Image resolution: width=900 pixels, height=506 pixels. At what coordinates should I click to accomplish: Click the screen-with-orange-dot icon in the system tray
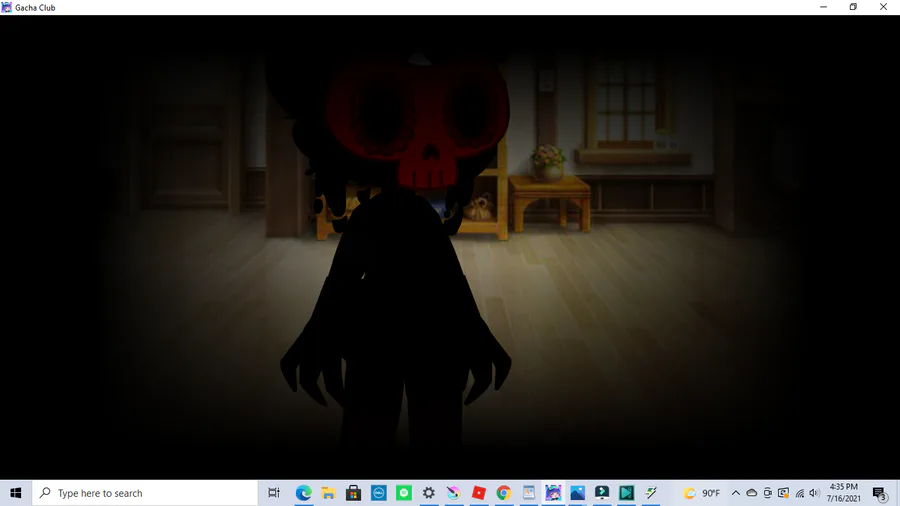[x=783, y=493]
